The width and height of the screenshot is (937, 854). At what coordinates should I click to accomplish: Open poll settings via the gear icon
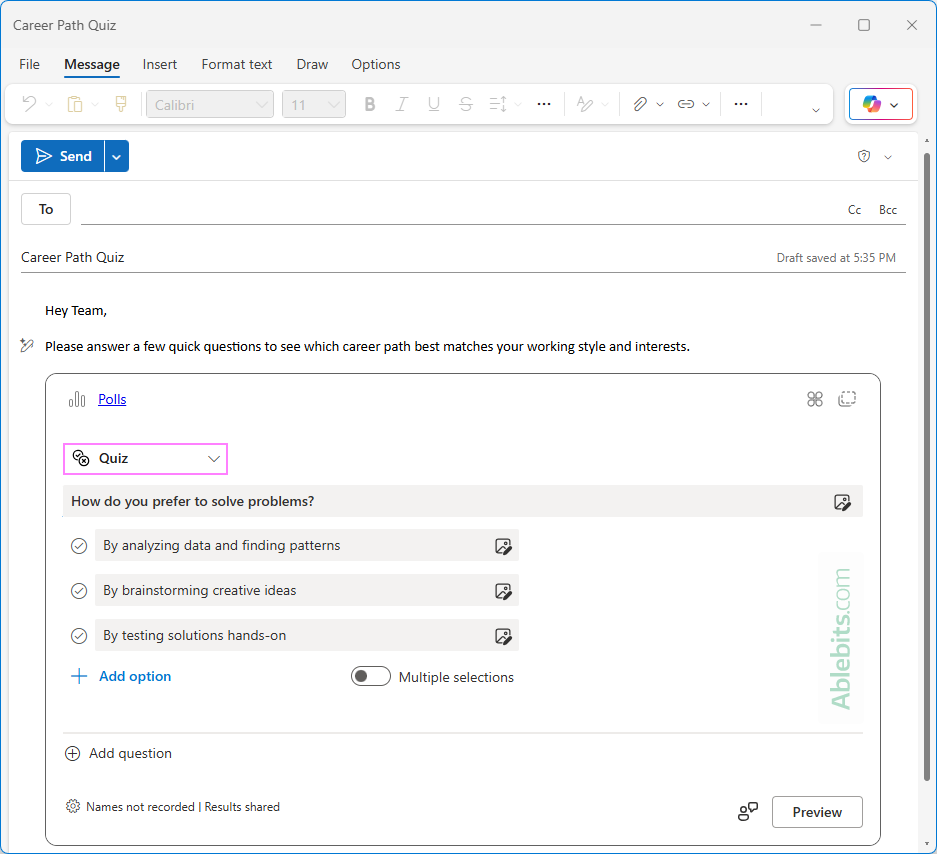coord(71,806)
